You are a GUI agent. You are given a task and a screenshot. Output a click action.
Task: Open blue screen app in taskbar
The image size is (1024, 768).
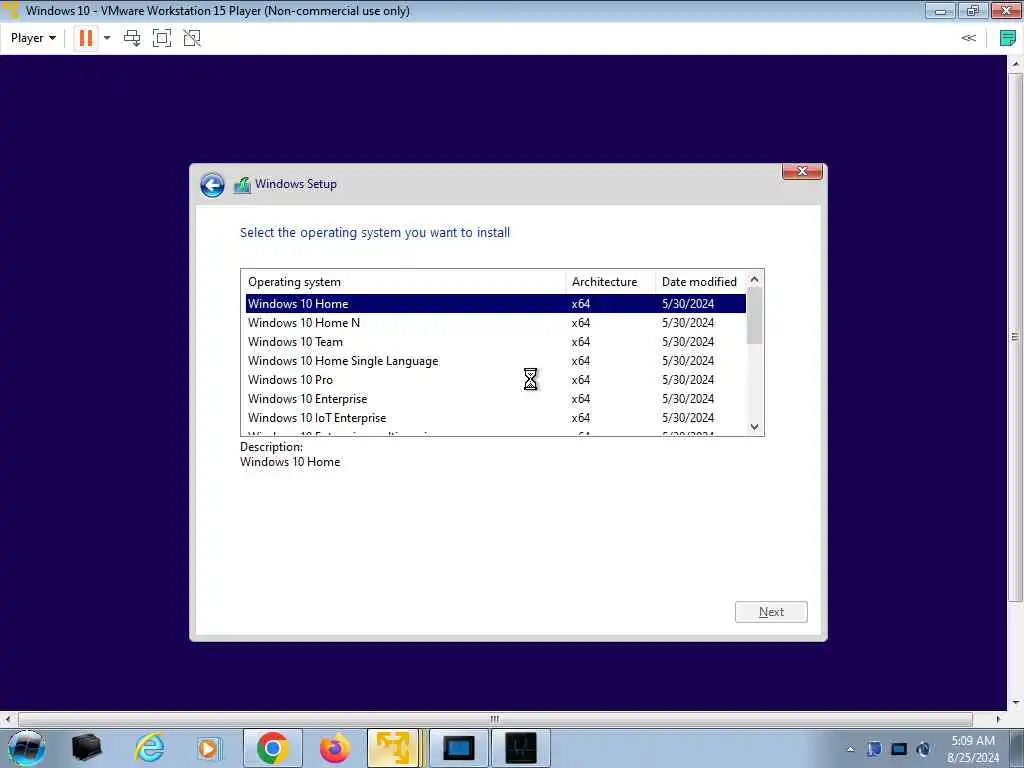(x=458, y=748)
